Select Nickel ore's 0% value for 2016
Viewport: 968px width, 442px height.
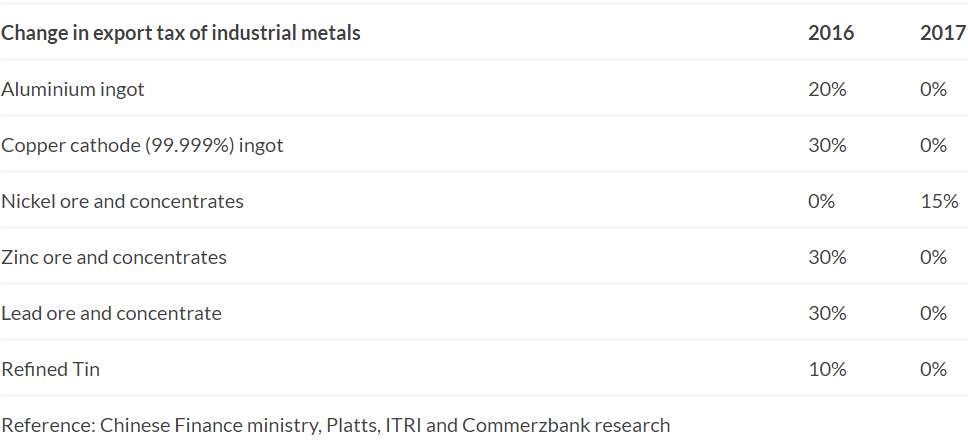pyautogui.click(x=821, y=201)
